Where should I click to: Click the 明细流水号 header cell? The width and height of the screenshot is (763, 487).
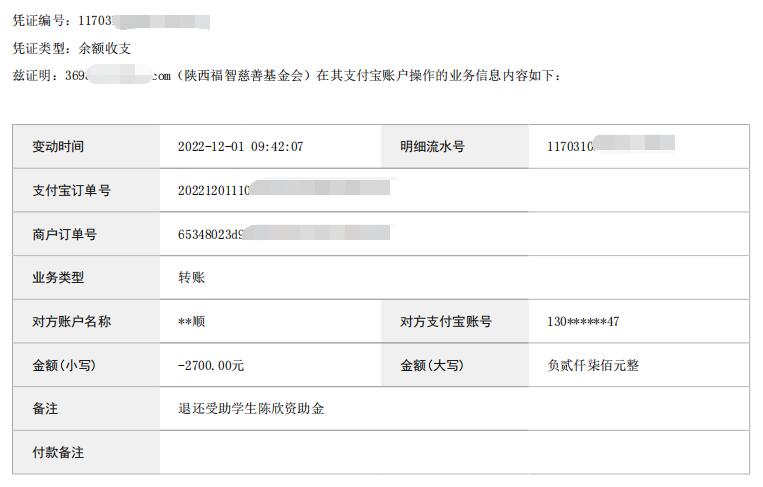tap(454, 146)
